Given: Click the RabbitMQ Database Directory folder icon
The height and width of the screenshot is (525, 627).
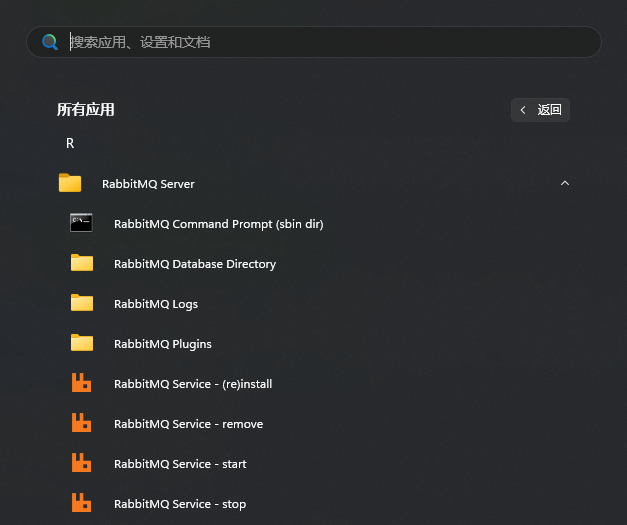Looking at the screenshot, I should [82, 263].
